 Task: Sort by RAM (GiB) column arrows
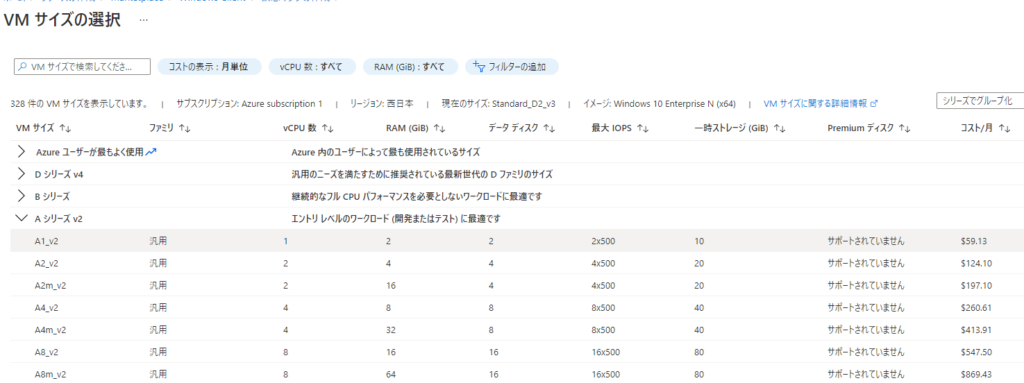click(x=440, y=129)
